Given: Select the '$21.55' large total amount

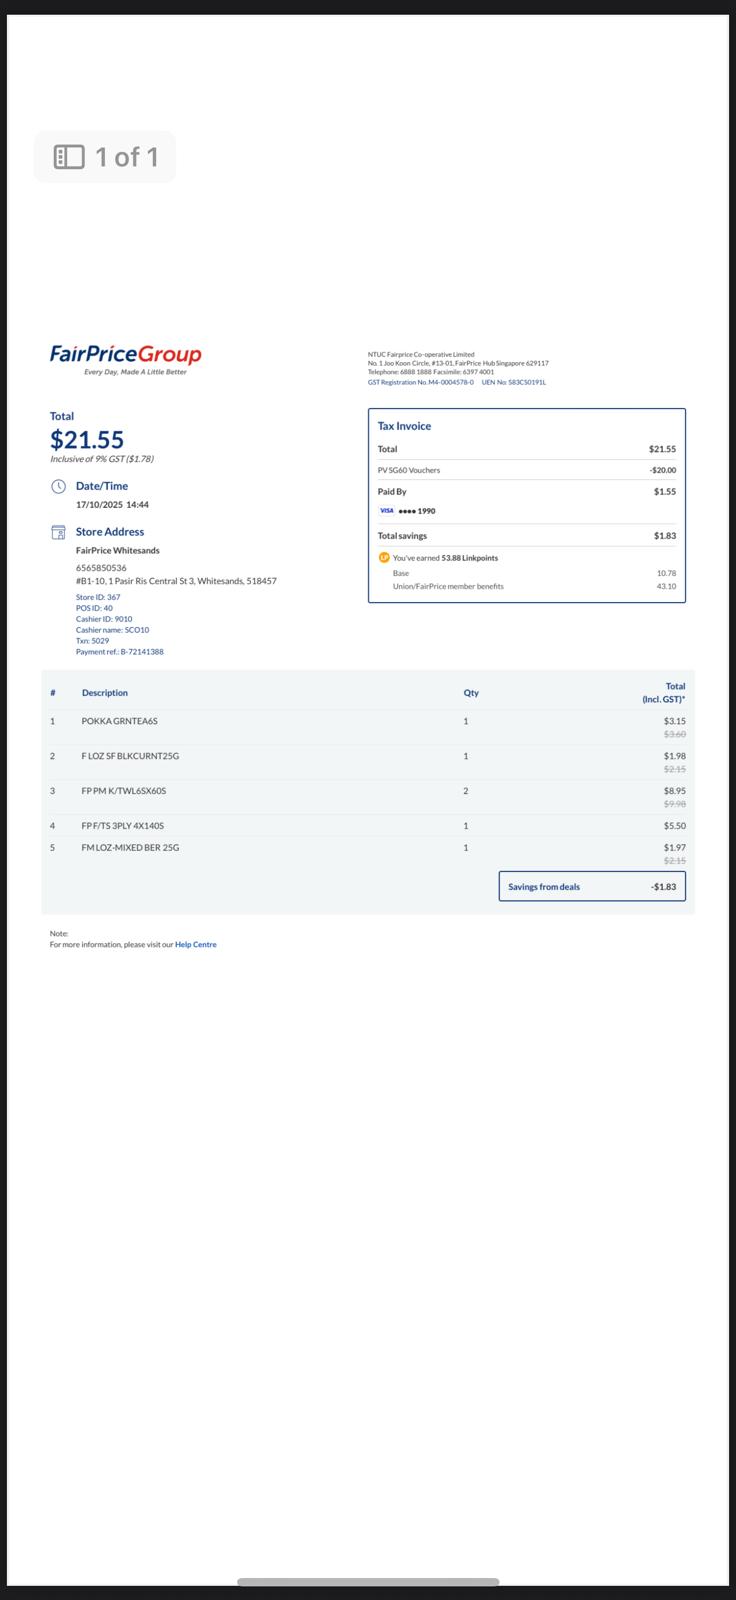Looking at the screenshot, I should point(87,439).
